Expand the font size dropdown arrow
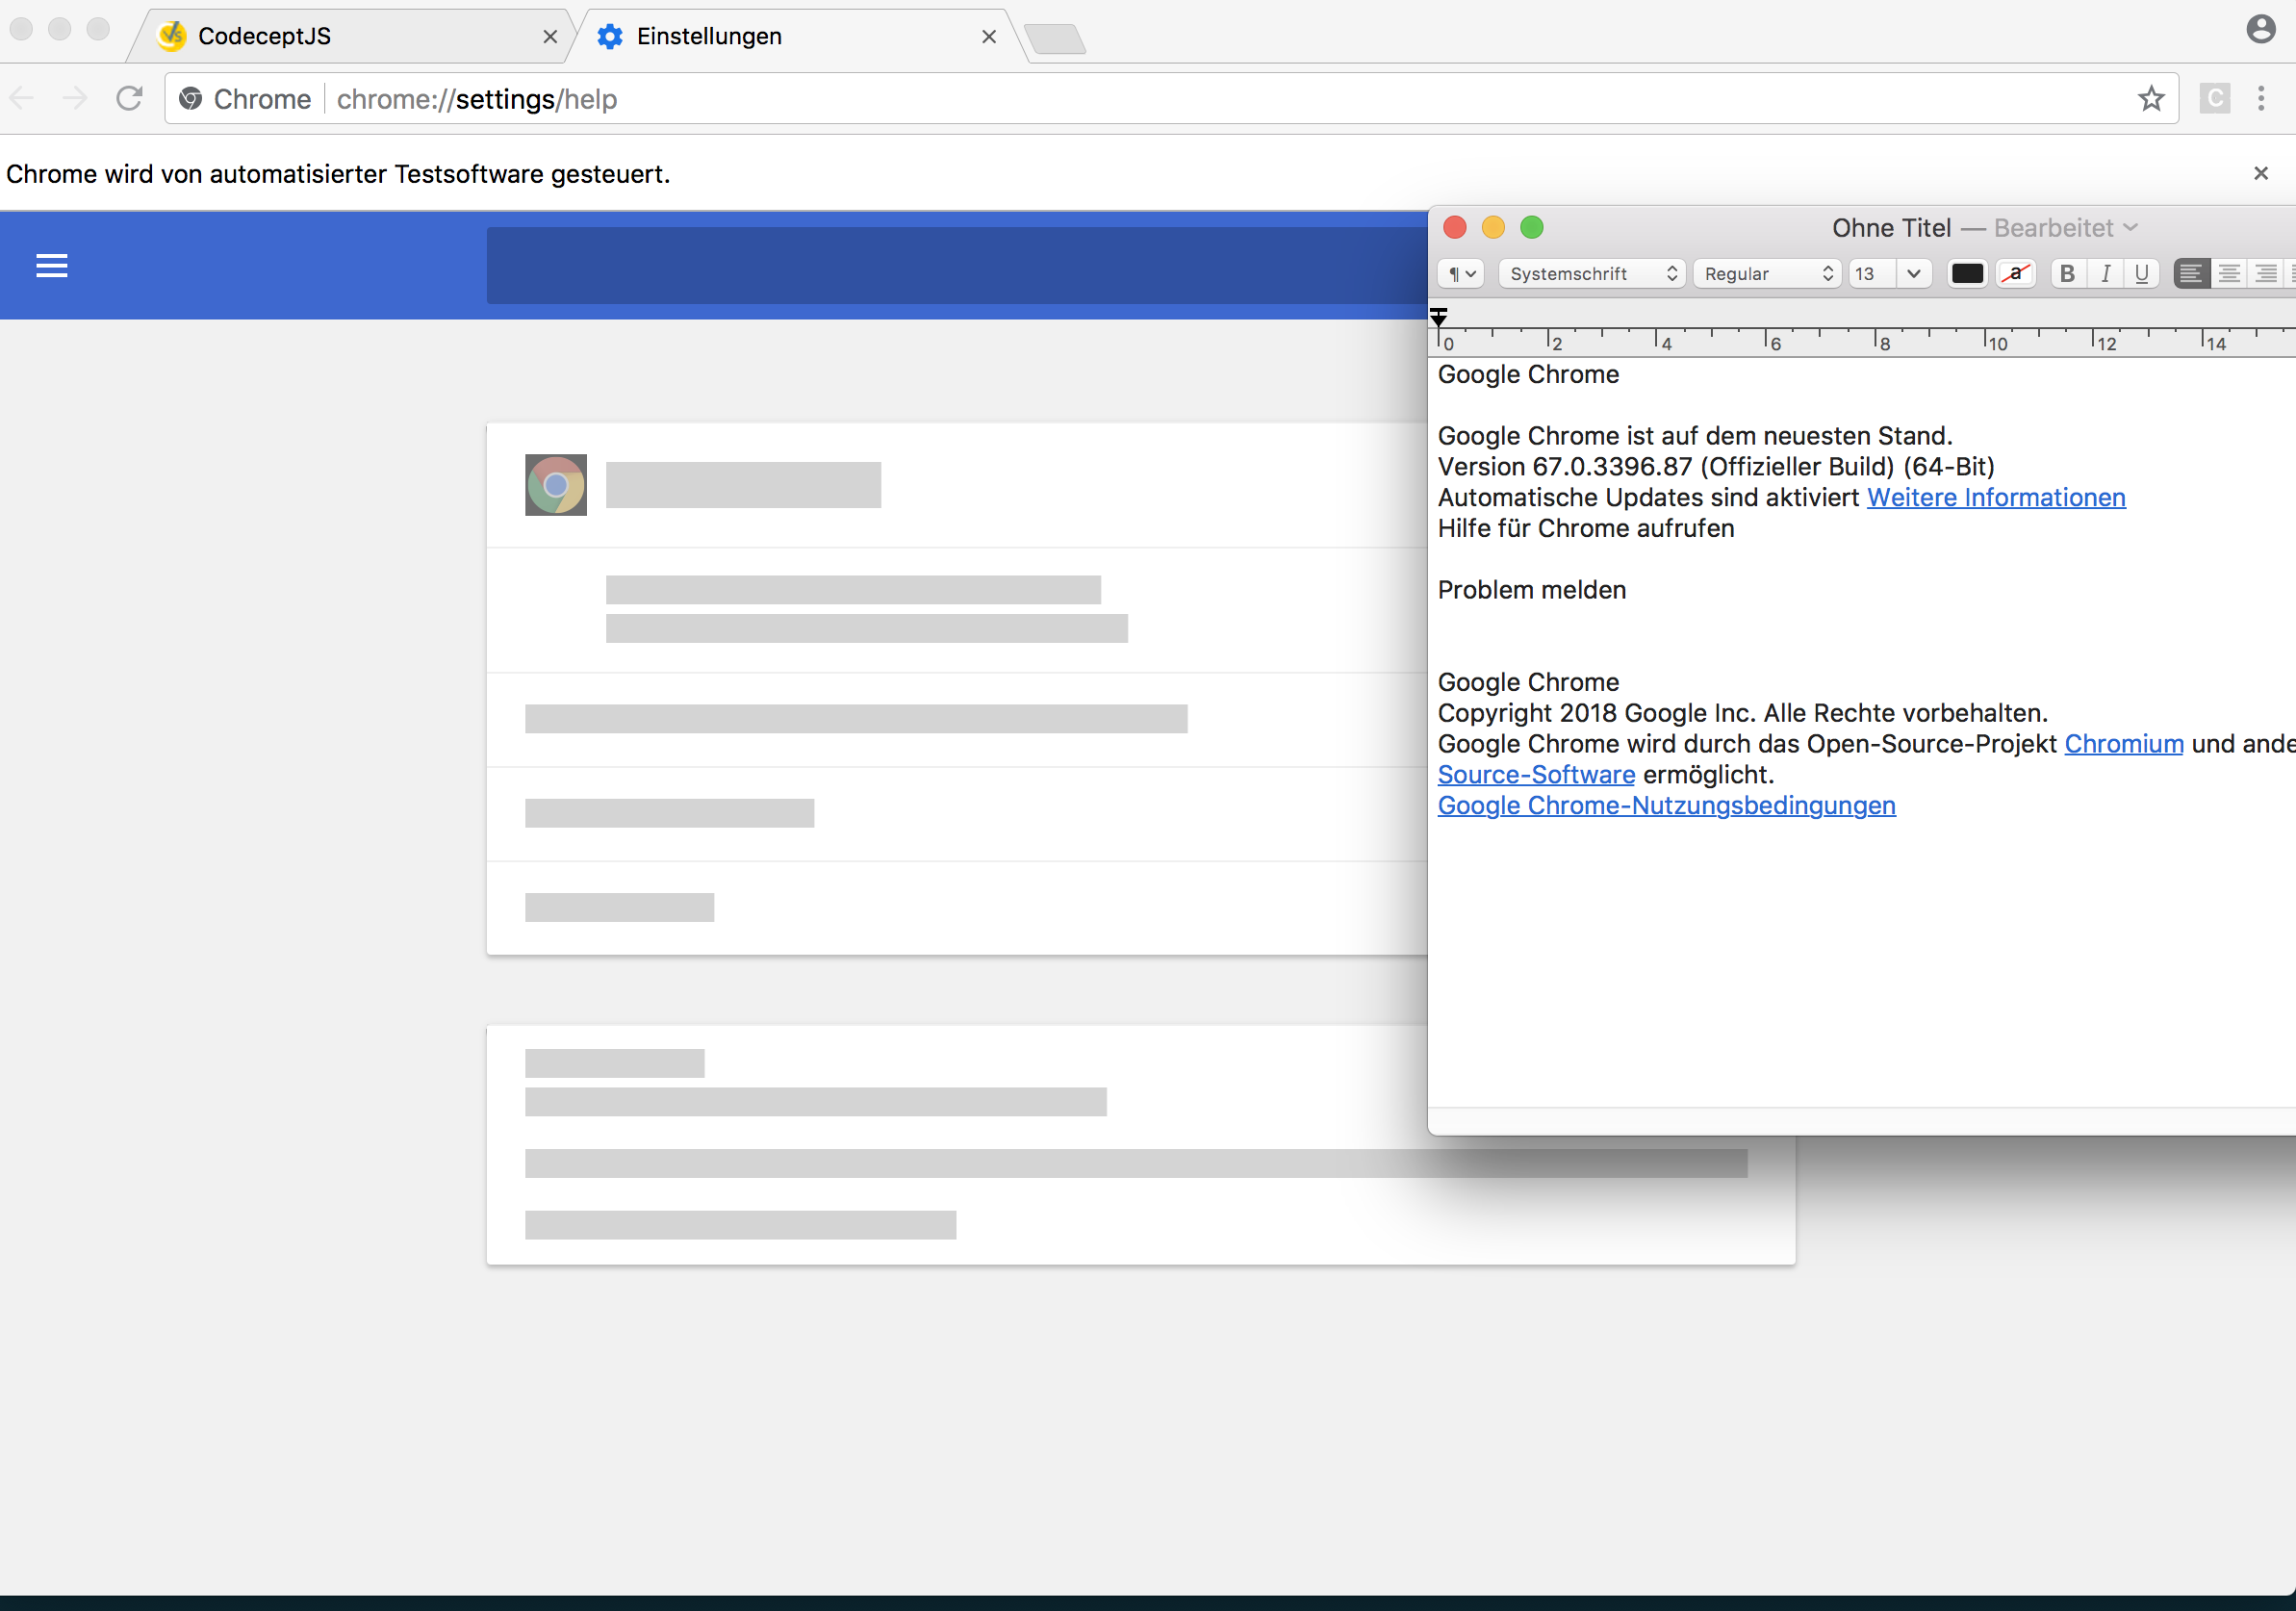Viewport: 2296px width, 1611px height. pos(1914,273)
